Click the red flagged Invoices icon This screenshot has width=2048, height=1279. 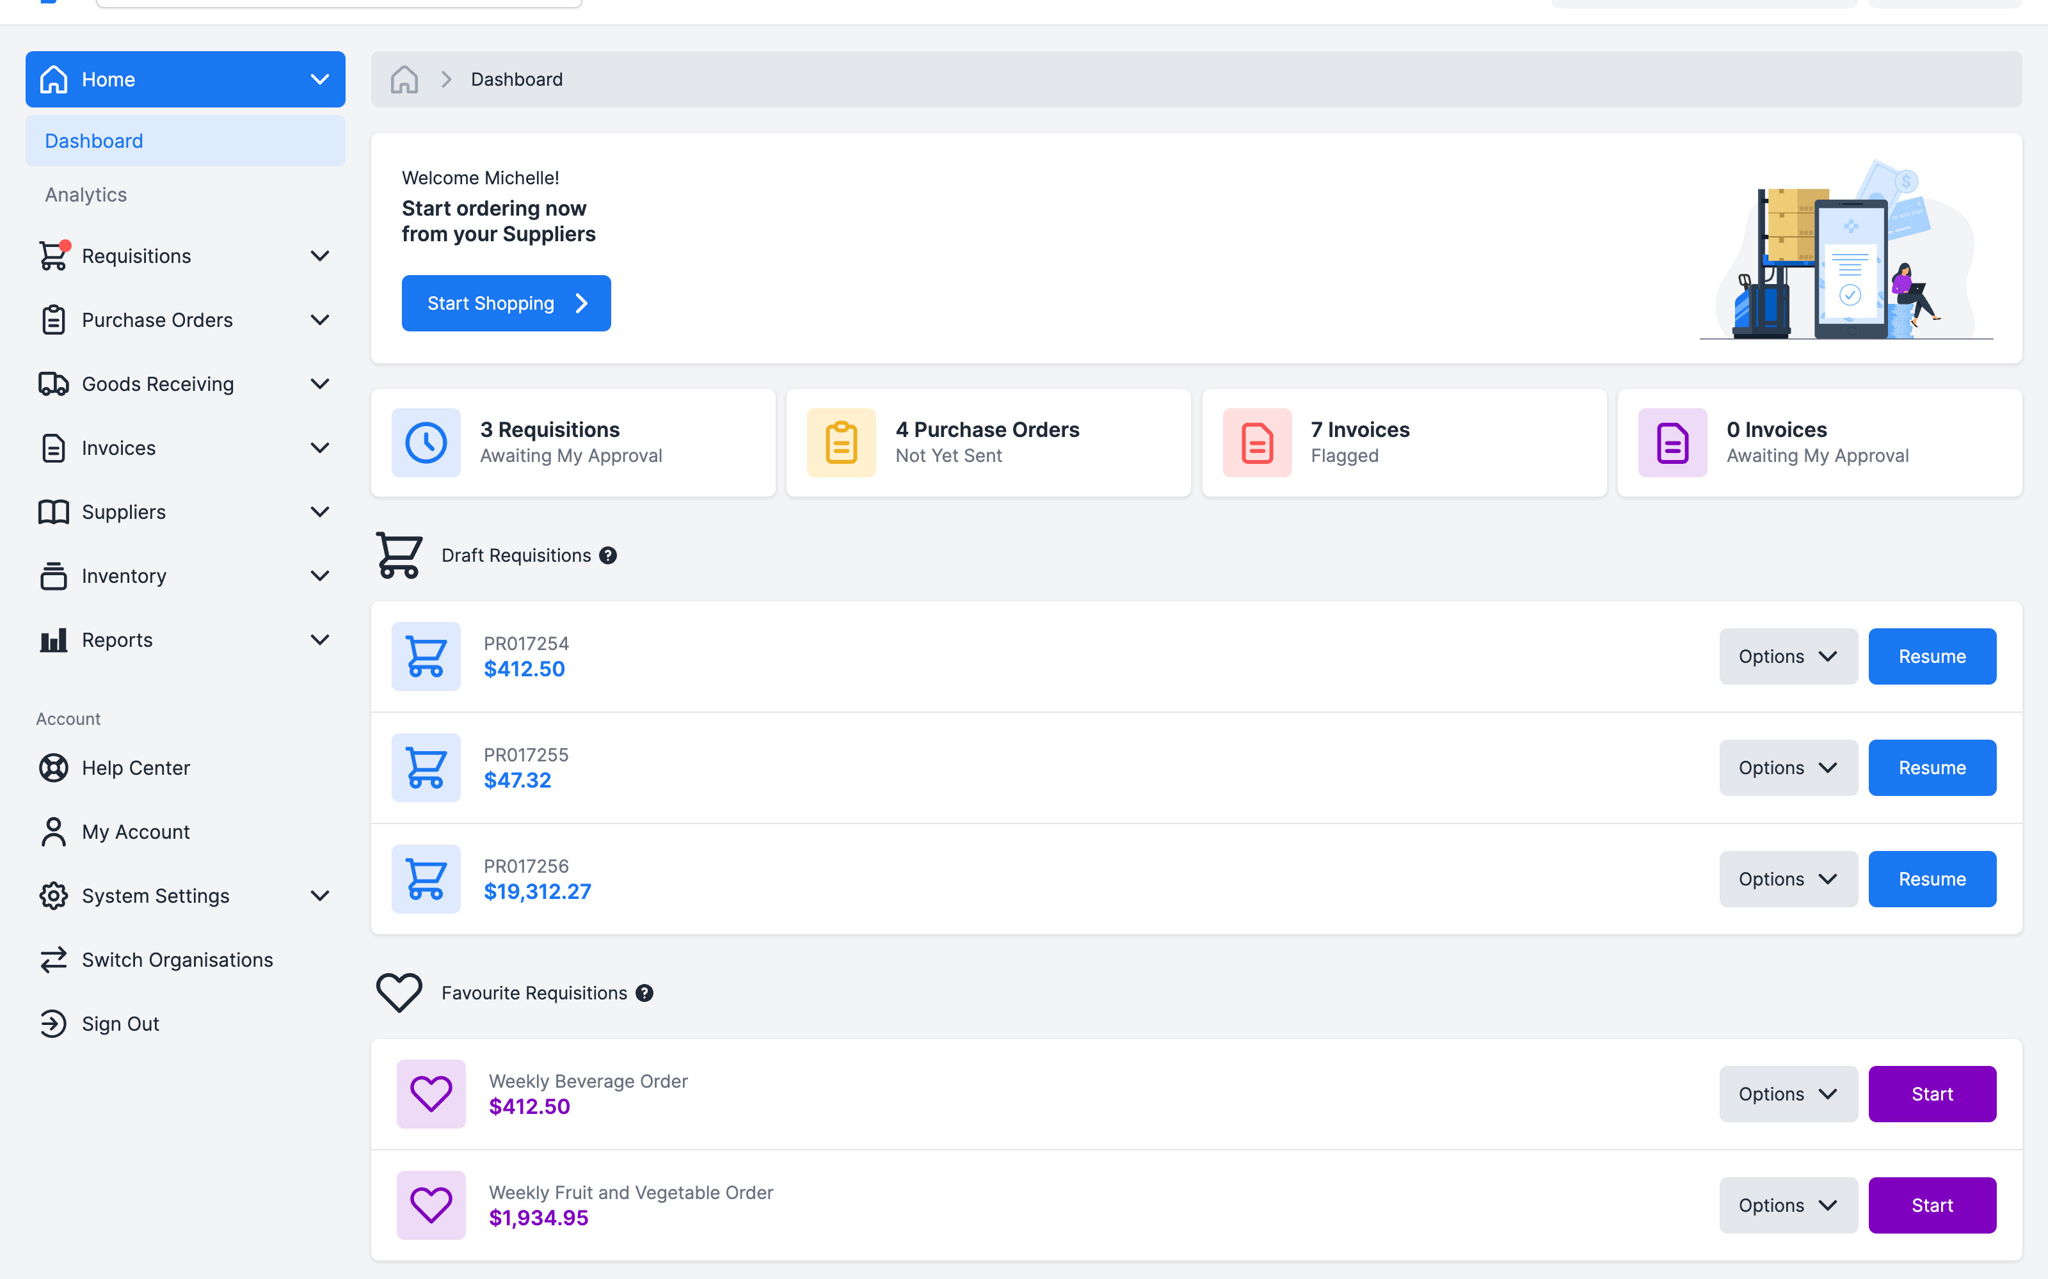pyautogui.click(x=1257, y=443)
